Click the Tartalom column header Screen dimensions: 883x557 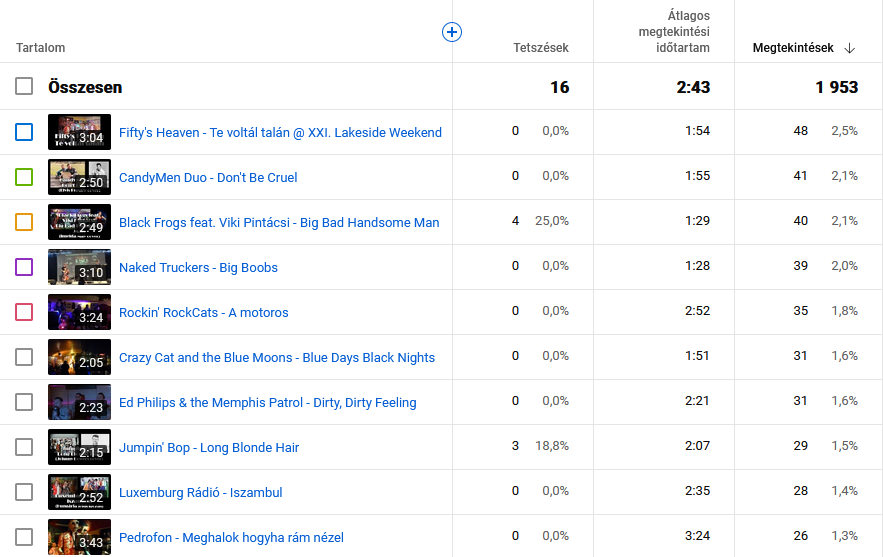[x=41, y=48]
